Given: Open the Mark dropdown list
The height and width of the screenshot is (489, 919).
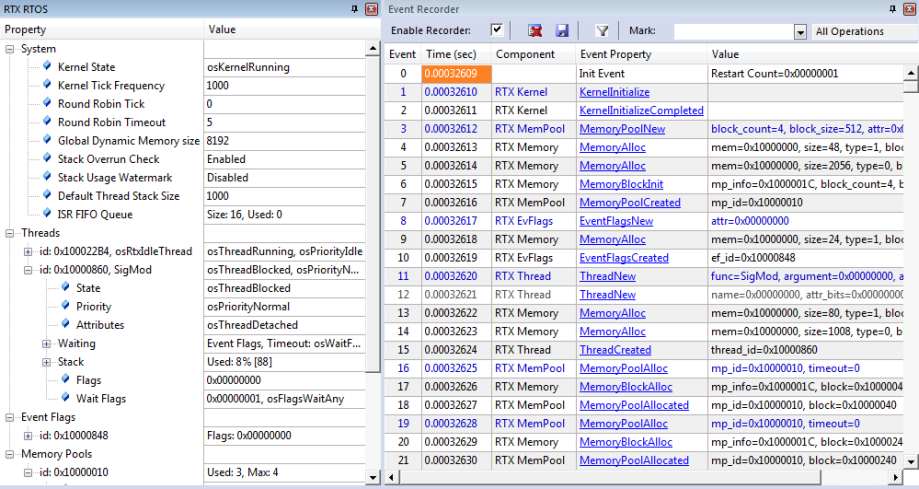Looking at the screenshot, I should (799, 32).
